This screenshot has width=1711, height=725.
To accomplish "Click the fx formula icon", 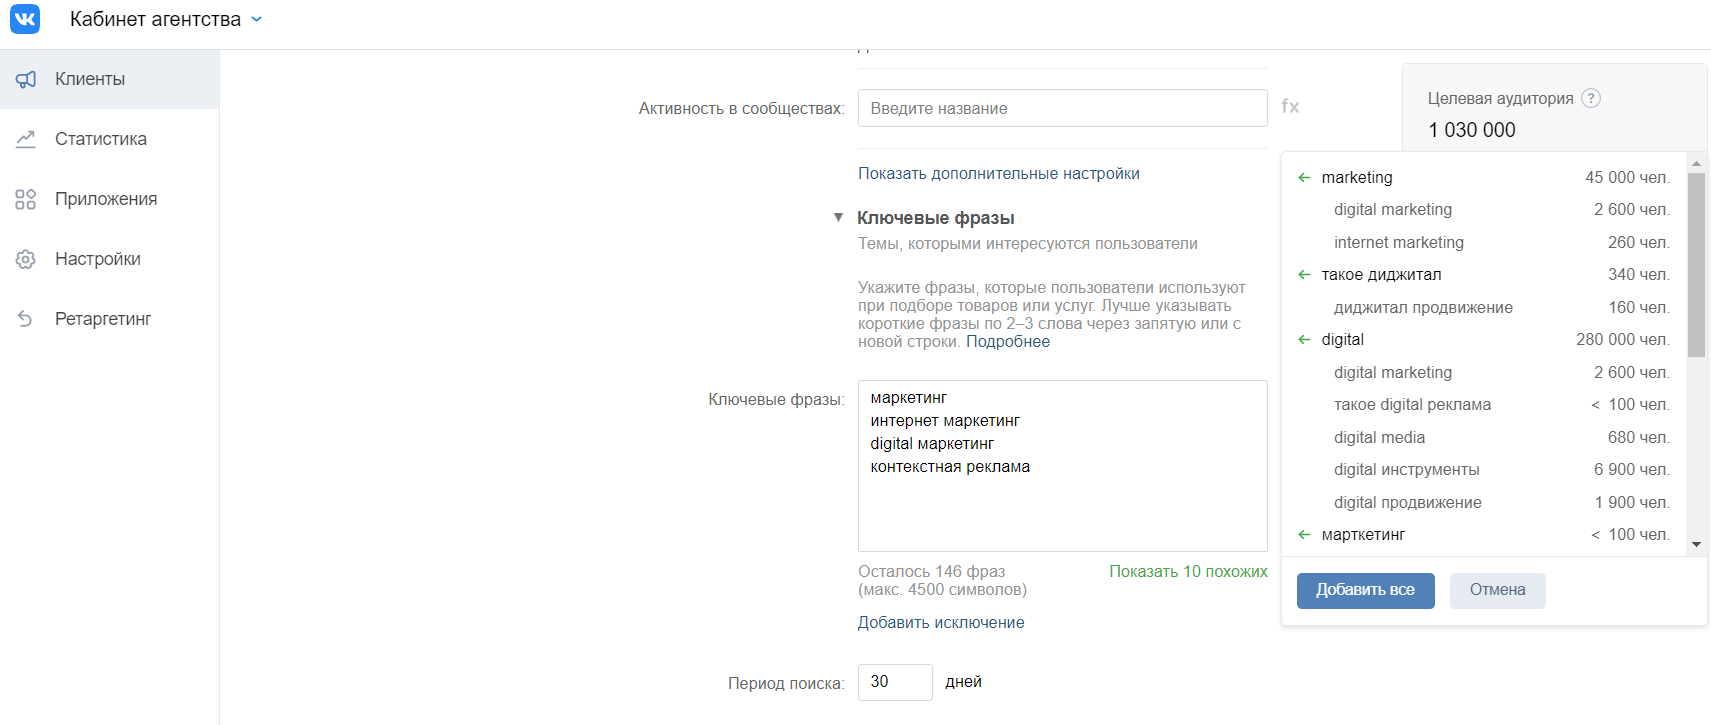I will pos(1290,106).
